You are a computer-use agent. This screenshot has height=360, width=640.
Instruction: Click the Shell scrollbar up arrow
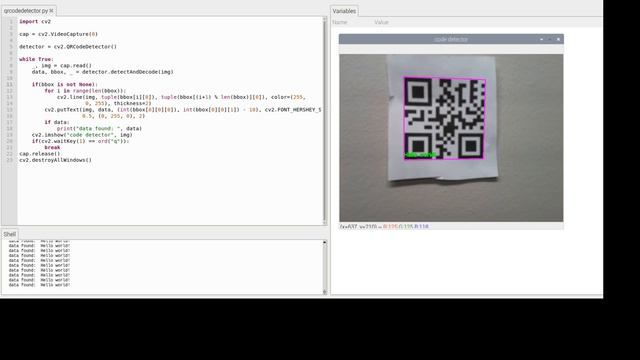point(325,242)
